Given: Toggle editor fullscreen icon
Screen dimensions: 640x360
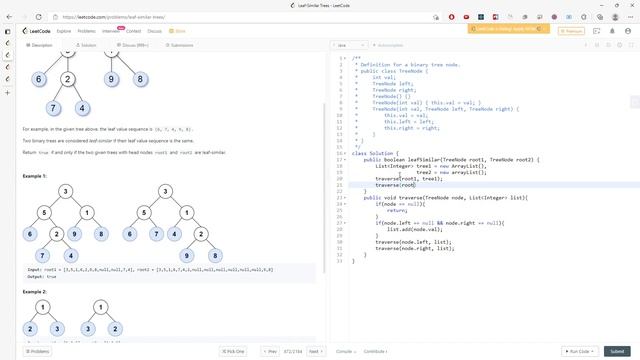Looking at the screenshot, I should click(x=631, y=45).
